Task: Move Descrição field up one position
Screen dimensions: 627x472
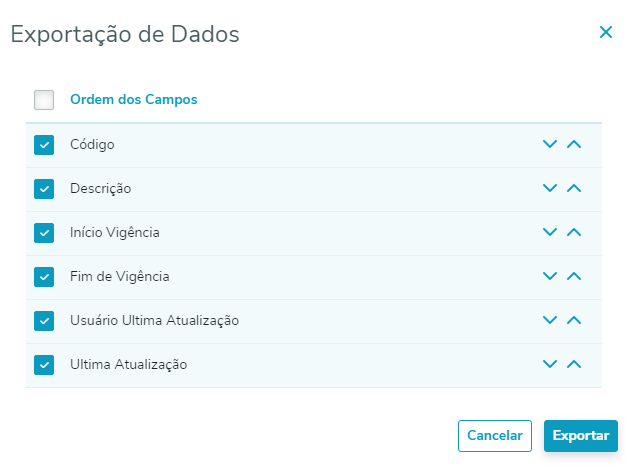Action: [574, 188]
